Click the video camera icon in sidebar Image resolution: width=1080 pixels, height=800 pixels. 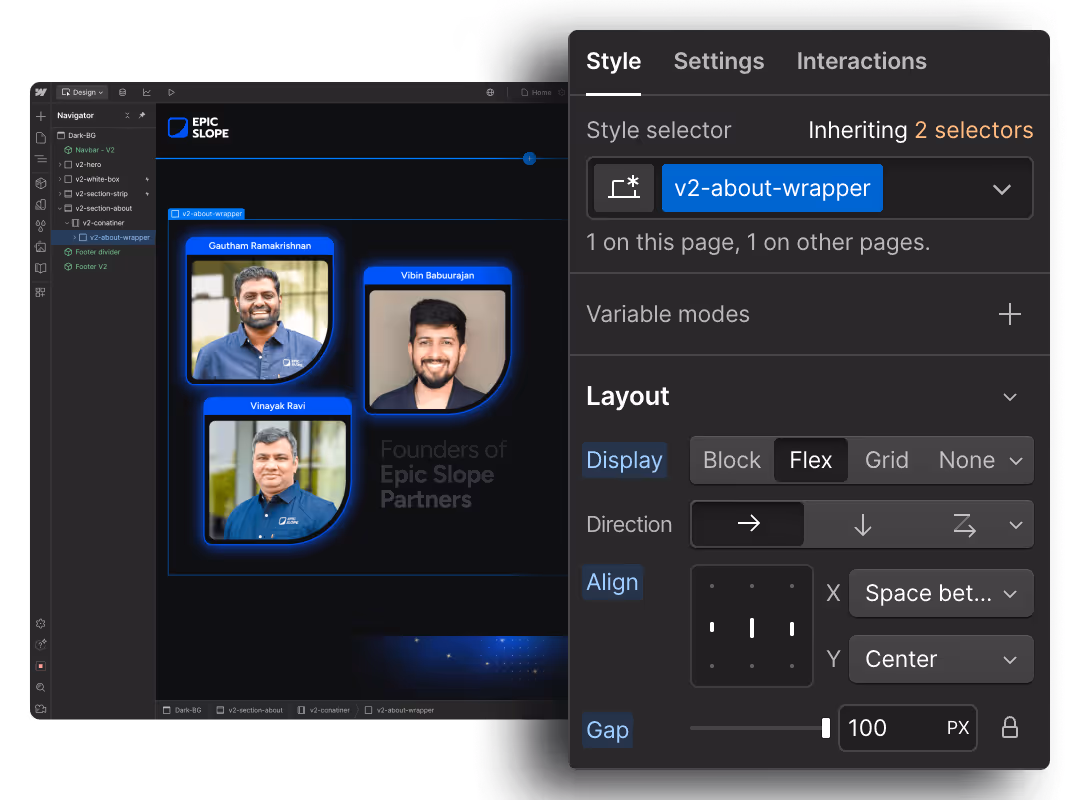point(41,708)
